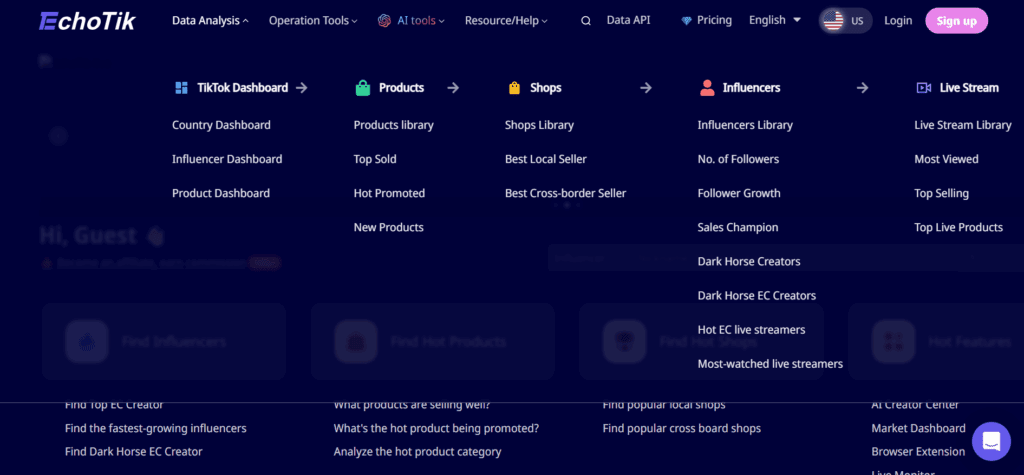Select Top Sold products
This screenshot has height=475, width=1024.
(375, 159)
